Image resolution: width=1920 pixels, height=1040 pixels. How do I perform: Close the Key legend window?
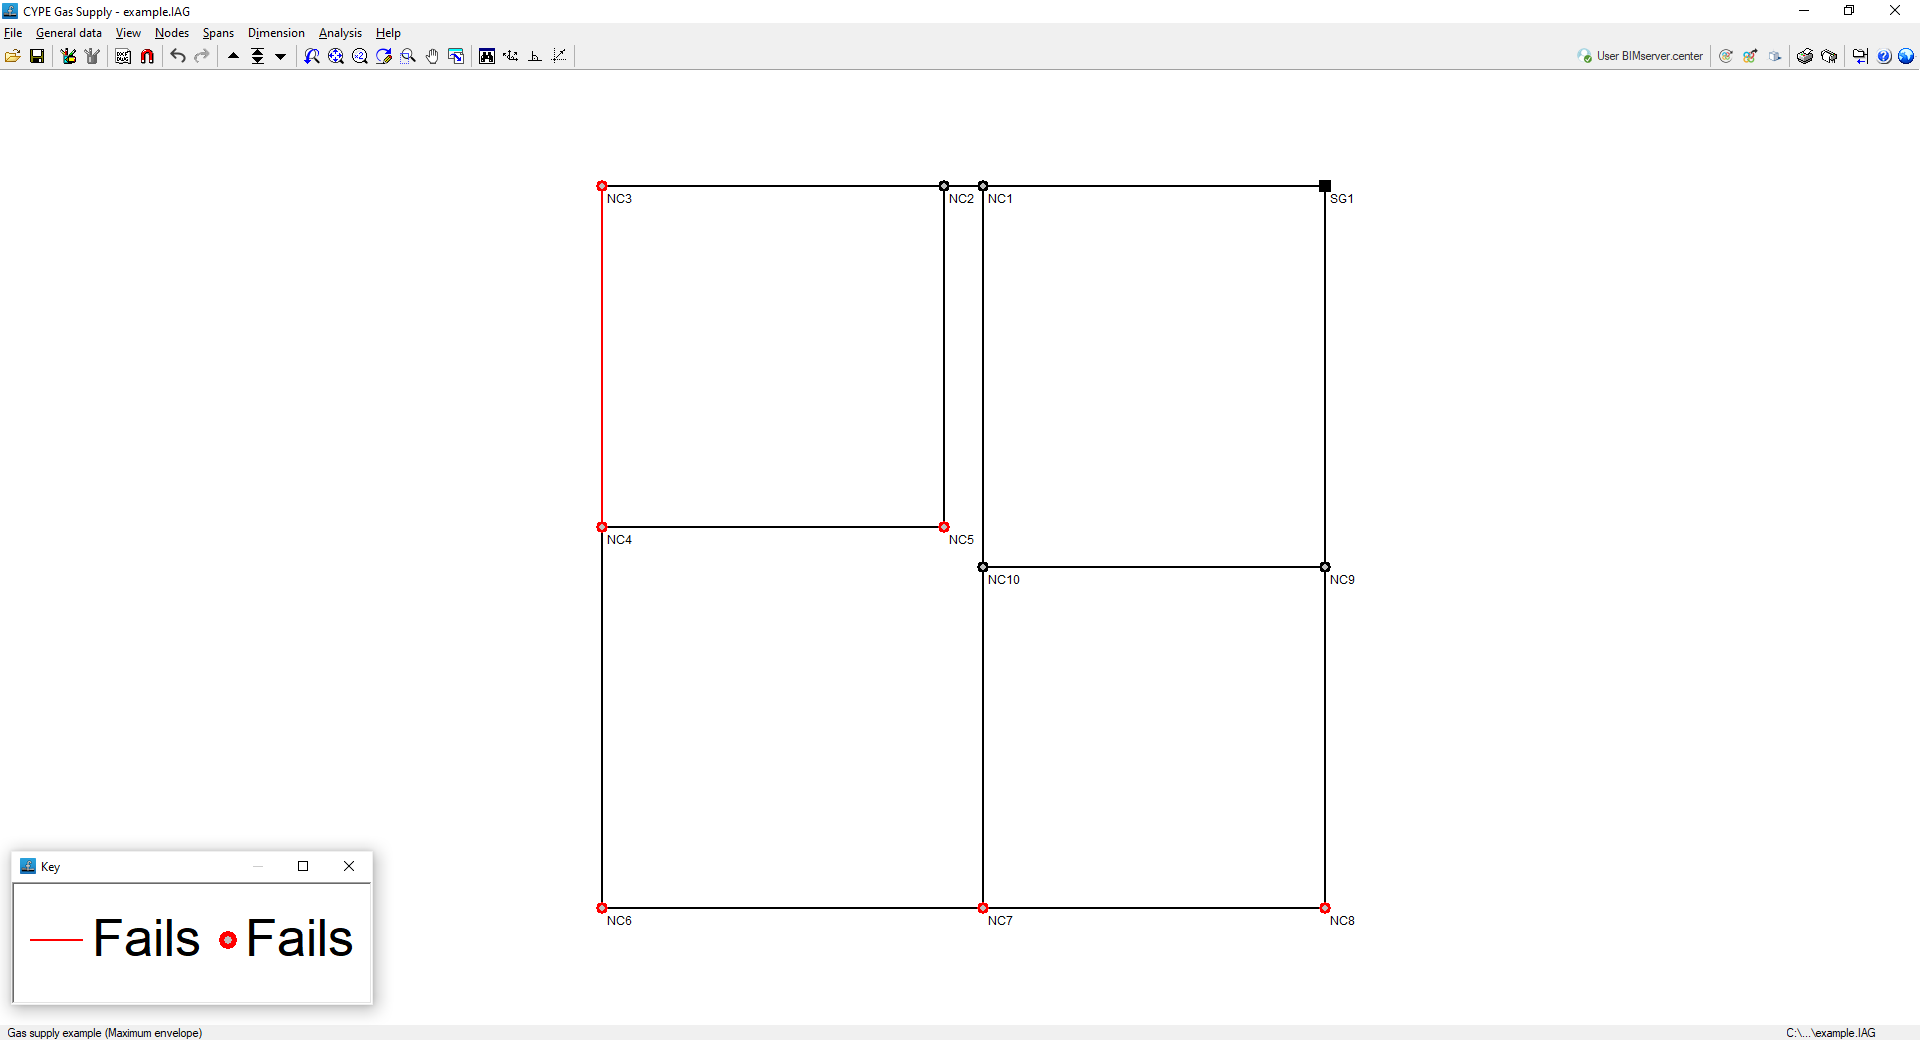(x=349, y=866)
